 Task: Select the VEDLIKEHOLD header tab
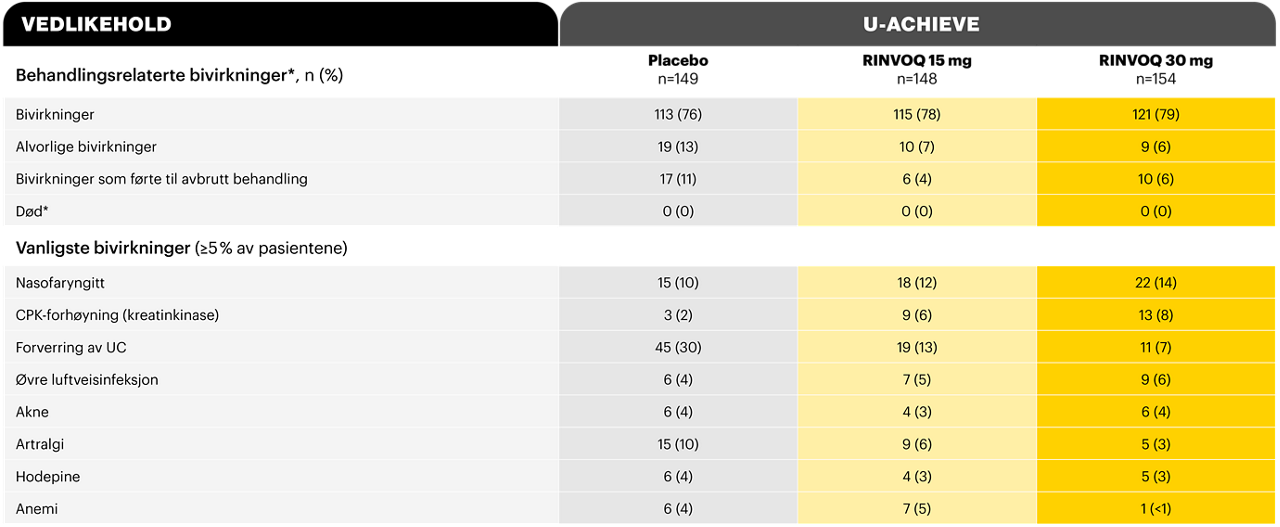click(x=279, y=24)
